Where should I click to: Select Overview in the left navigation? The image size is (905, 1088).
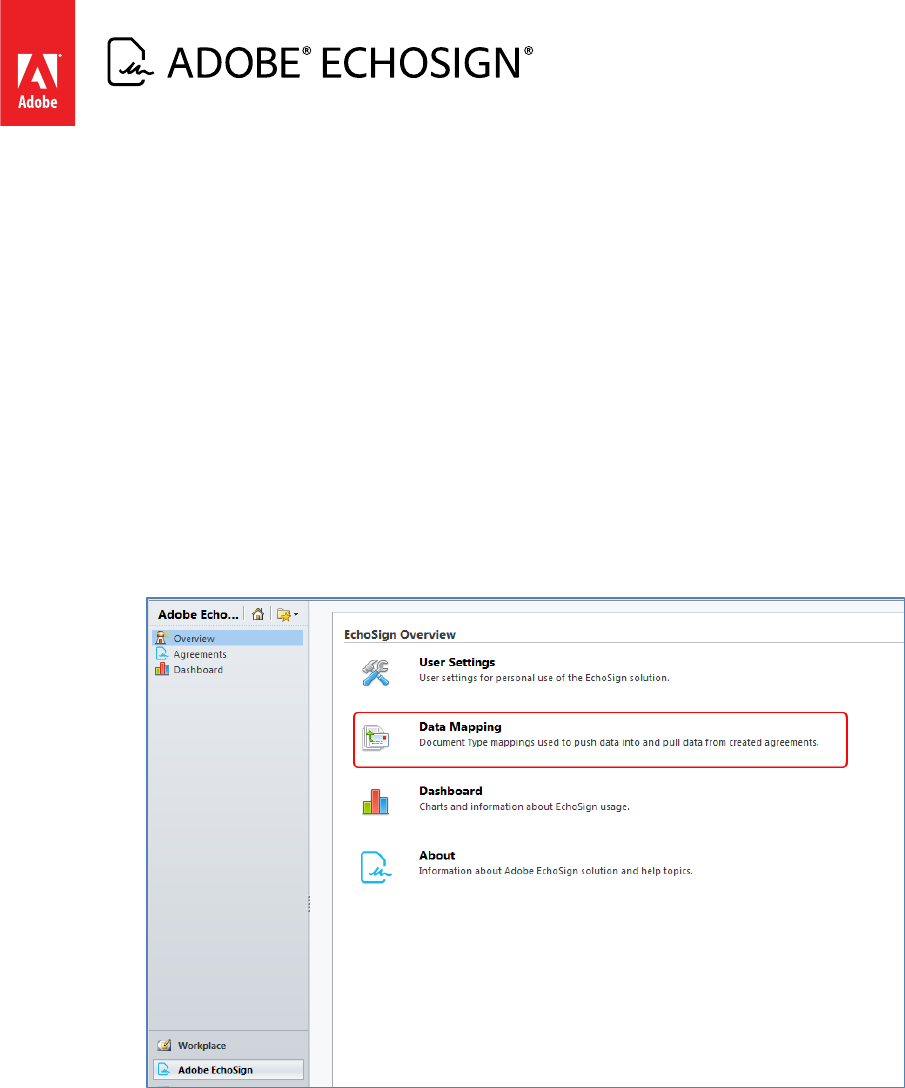[228, 638]
